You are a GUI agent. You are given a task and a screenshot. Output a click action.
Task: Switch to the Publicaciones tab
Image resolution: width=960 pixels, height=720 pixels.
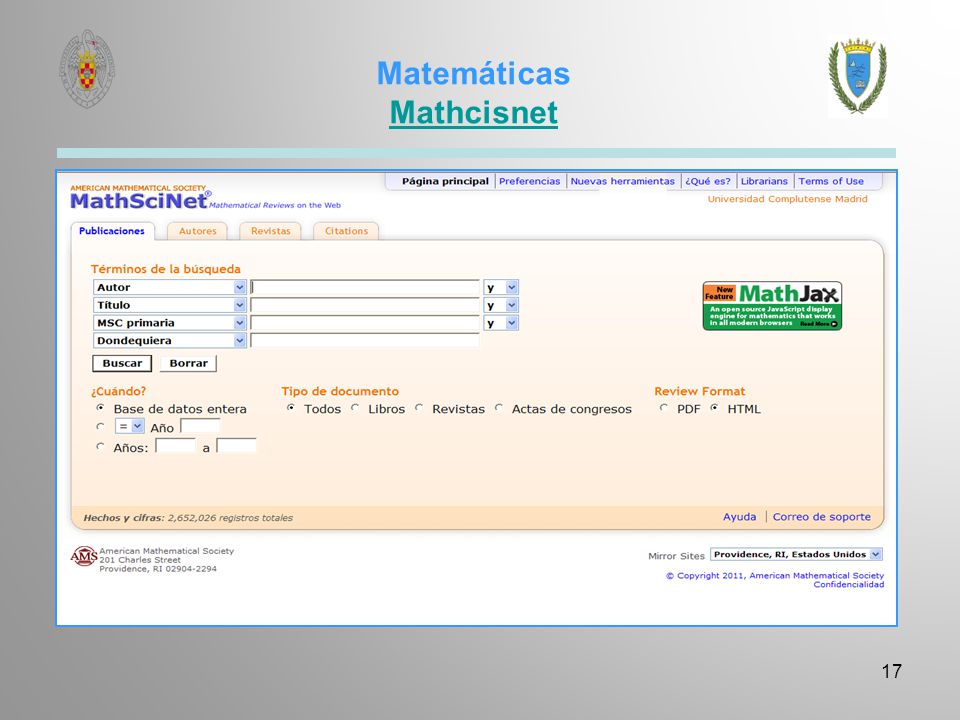pos(112,231)
